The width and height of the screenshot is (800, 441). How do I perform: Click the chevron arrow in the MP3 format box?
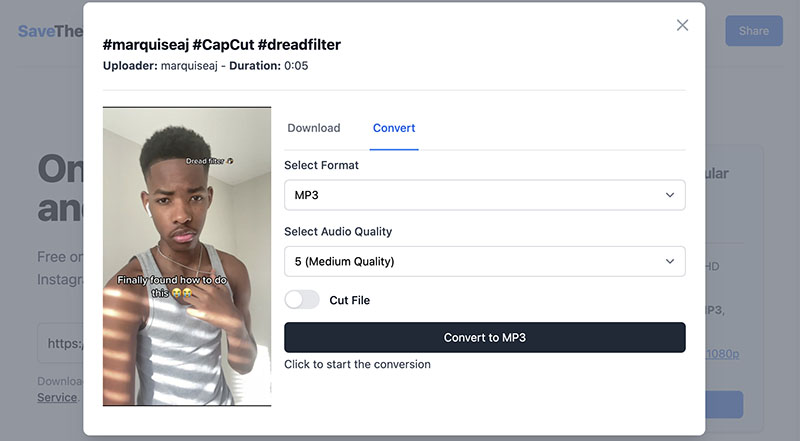click(x=669, y=195)
